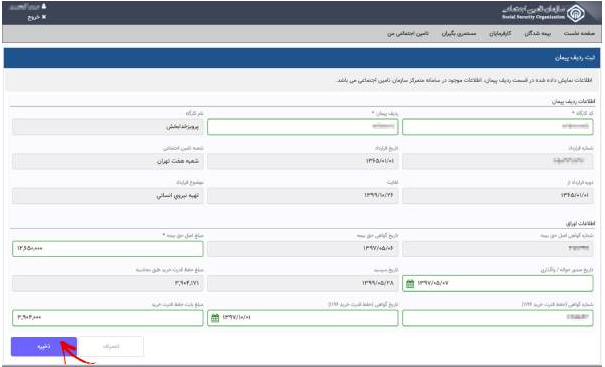Screen dimensions: 605x367
Task: Focus the purchasing power certificate number field
Action: point(497,318)
